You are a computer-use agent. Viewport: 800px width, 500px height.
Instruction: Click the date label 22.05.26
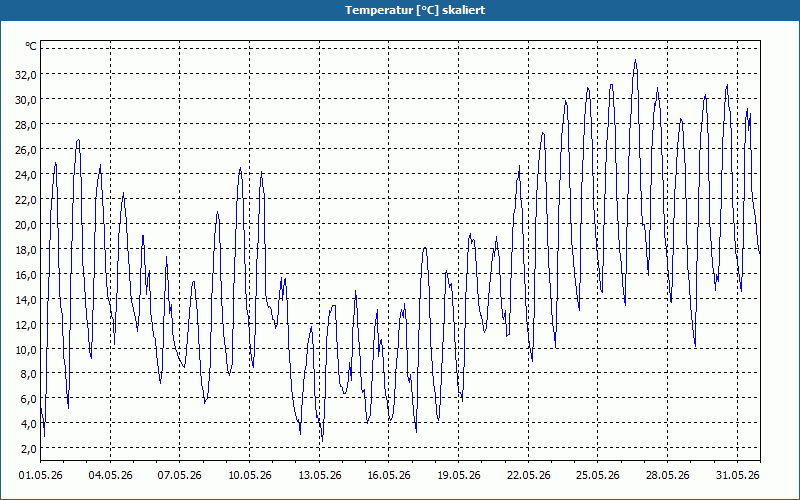[x=529, y=475]
